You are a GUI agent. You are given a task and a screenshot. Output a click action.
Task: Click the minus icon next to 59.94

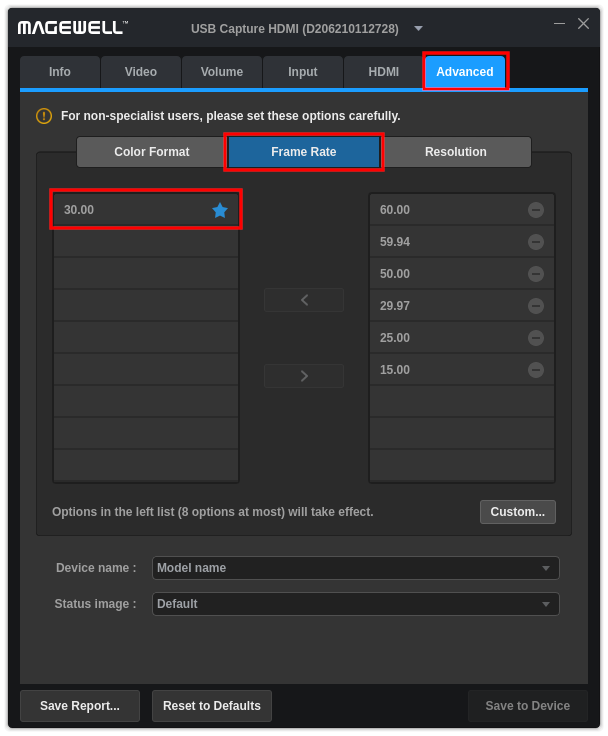(536, 242)
